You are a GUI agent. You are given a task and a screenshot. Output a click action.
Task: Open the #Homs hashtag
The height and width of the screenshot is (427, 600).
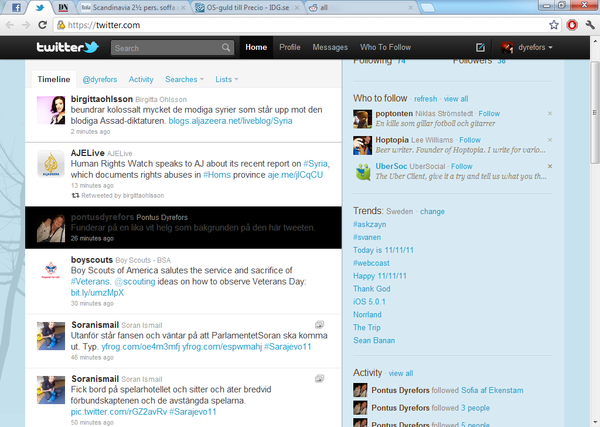click(217, 175)
